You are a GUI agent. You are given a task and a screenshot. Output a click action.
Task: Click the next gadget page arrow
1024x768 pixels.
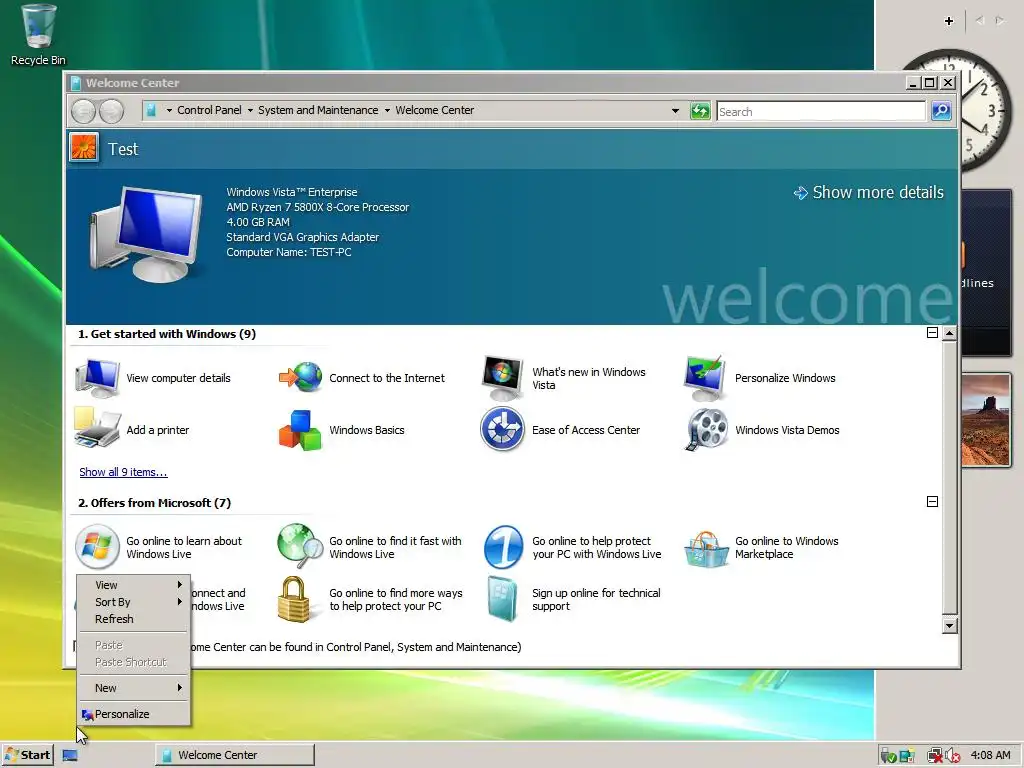[1000, 21]
